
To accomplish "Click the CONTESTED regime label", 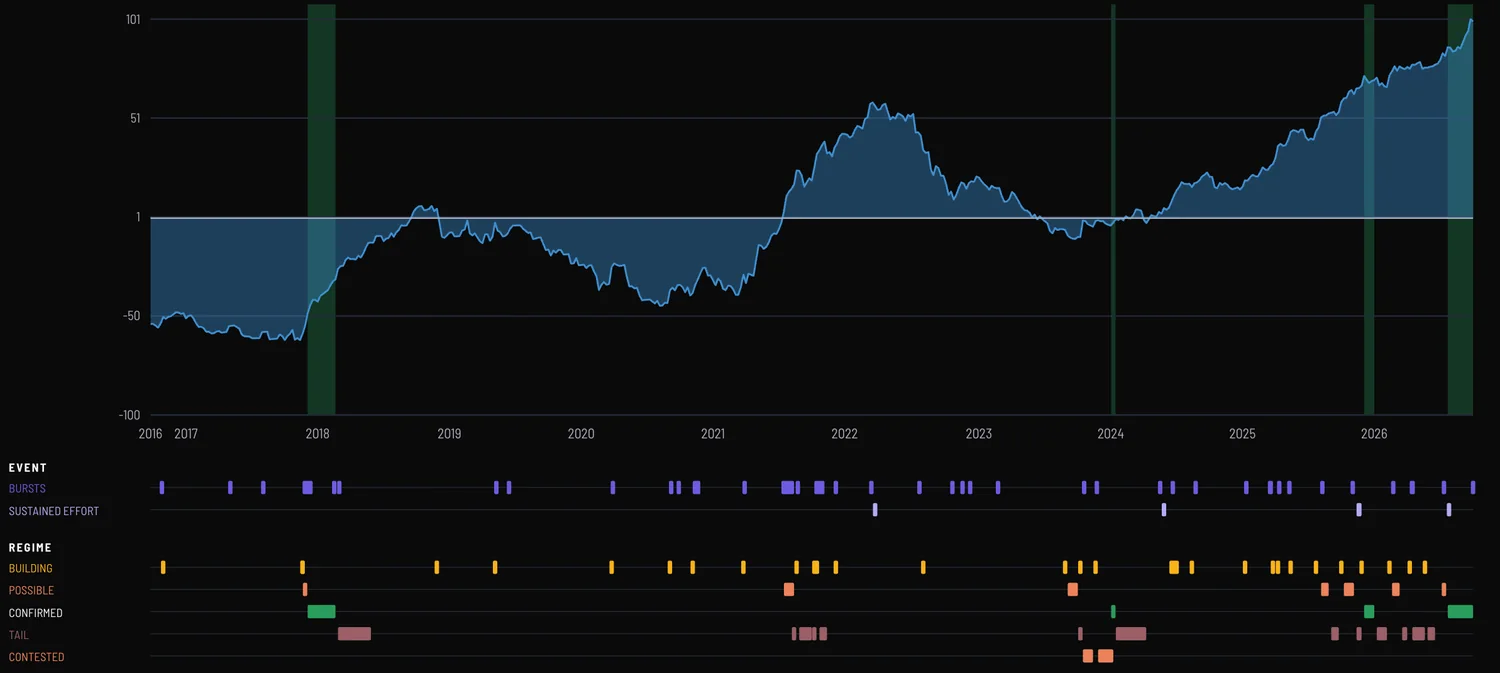I will coord(36,657).
